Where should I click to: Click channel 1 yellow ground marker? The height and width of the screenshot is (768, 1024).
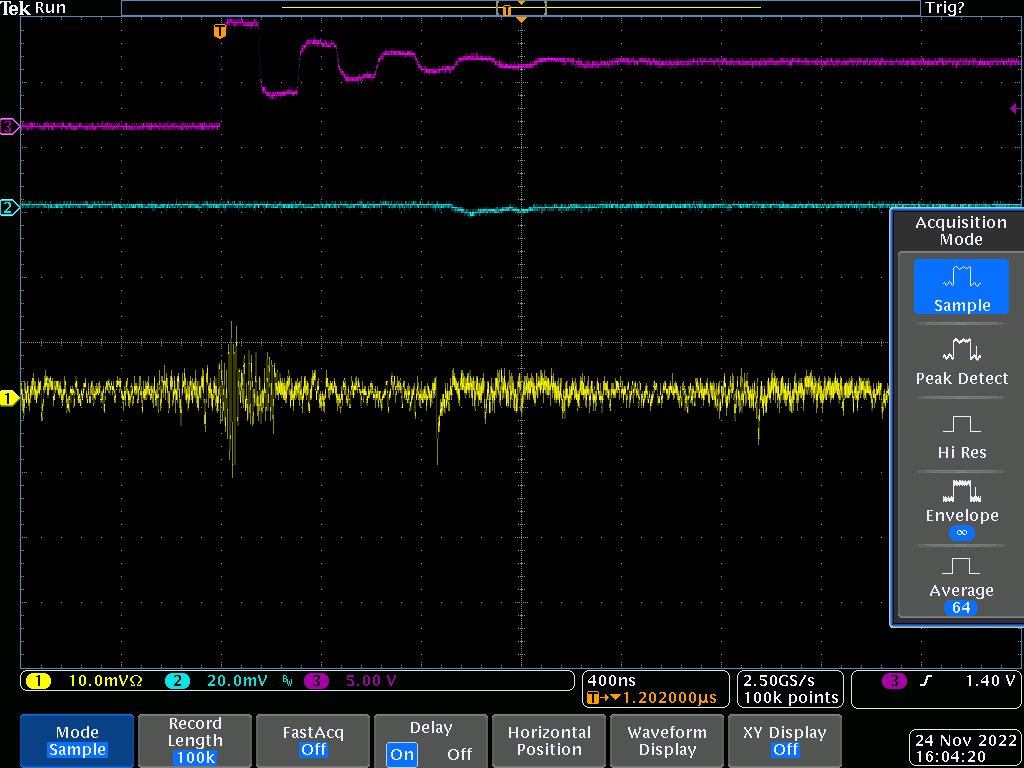9,399
